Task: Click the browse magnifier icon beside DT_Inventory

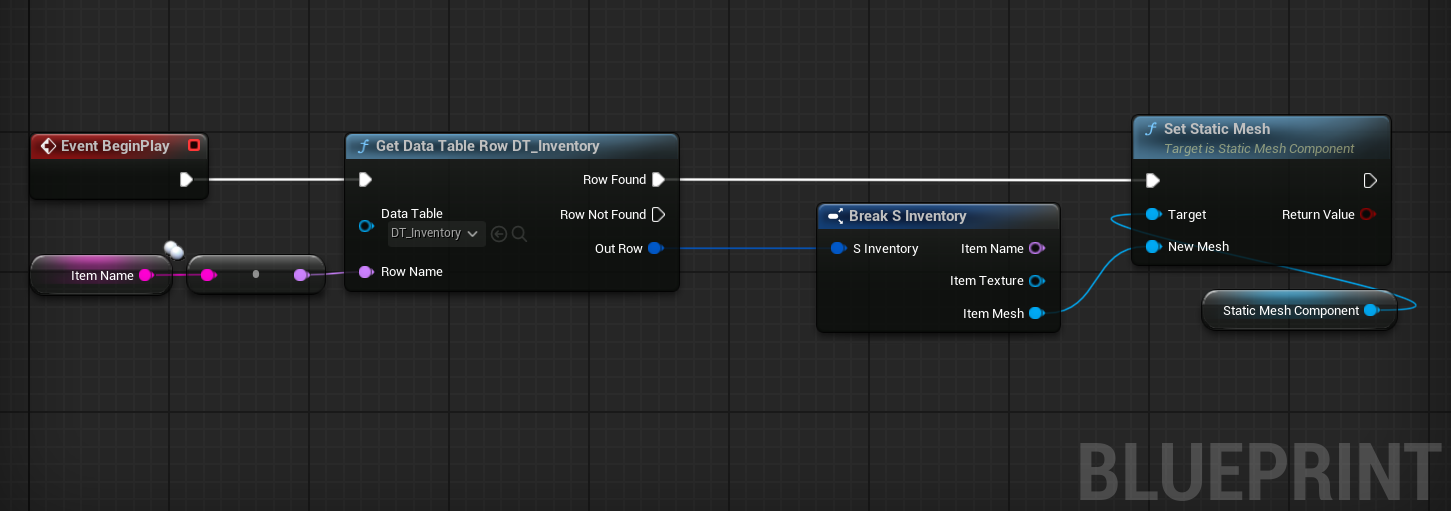Action: pos(519,234)
